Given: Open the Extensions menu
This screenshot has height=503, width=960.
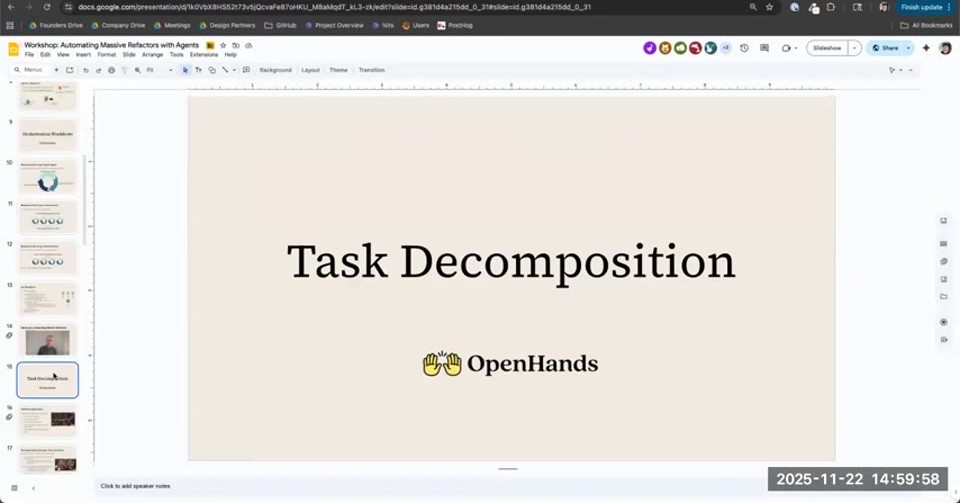Looking at the screenshot, I should click(x=204, y=54).
